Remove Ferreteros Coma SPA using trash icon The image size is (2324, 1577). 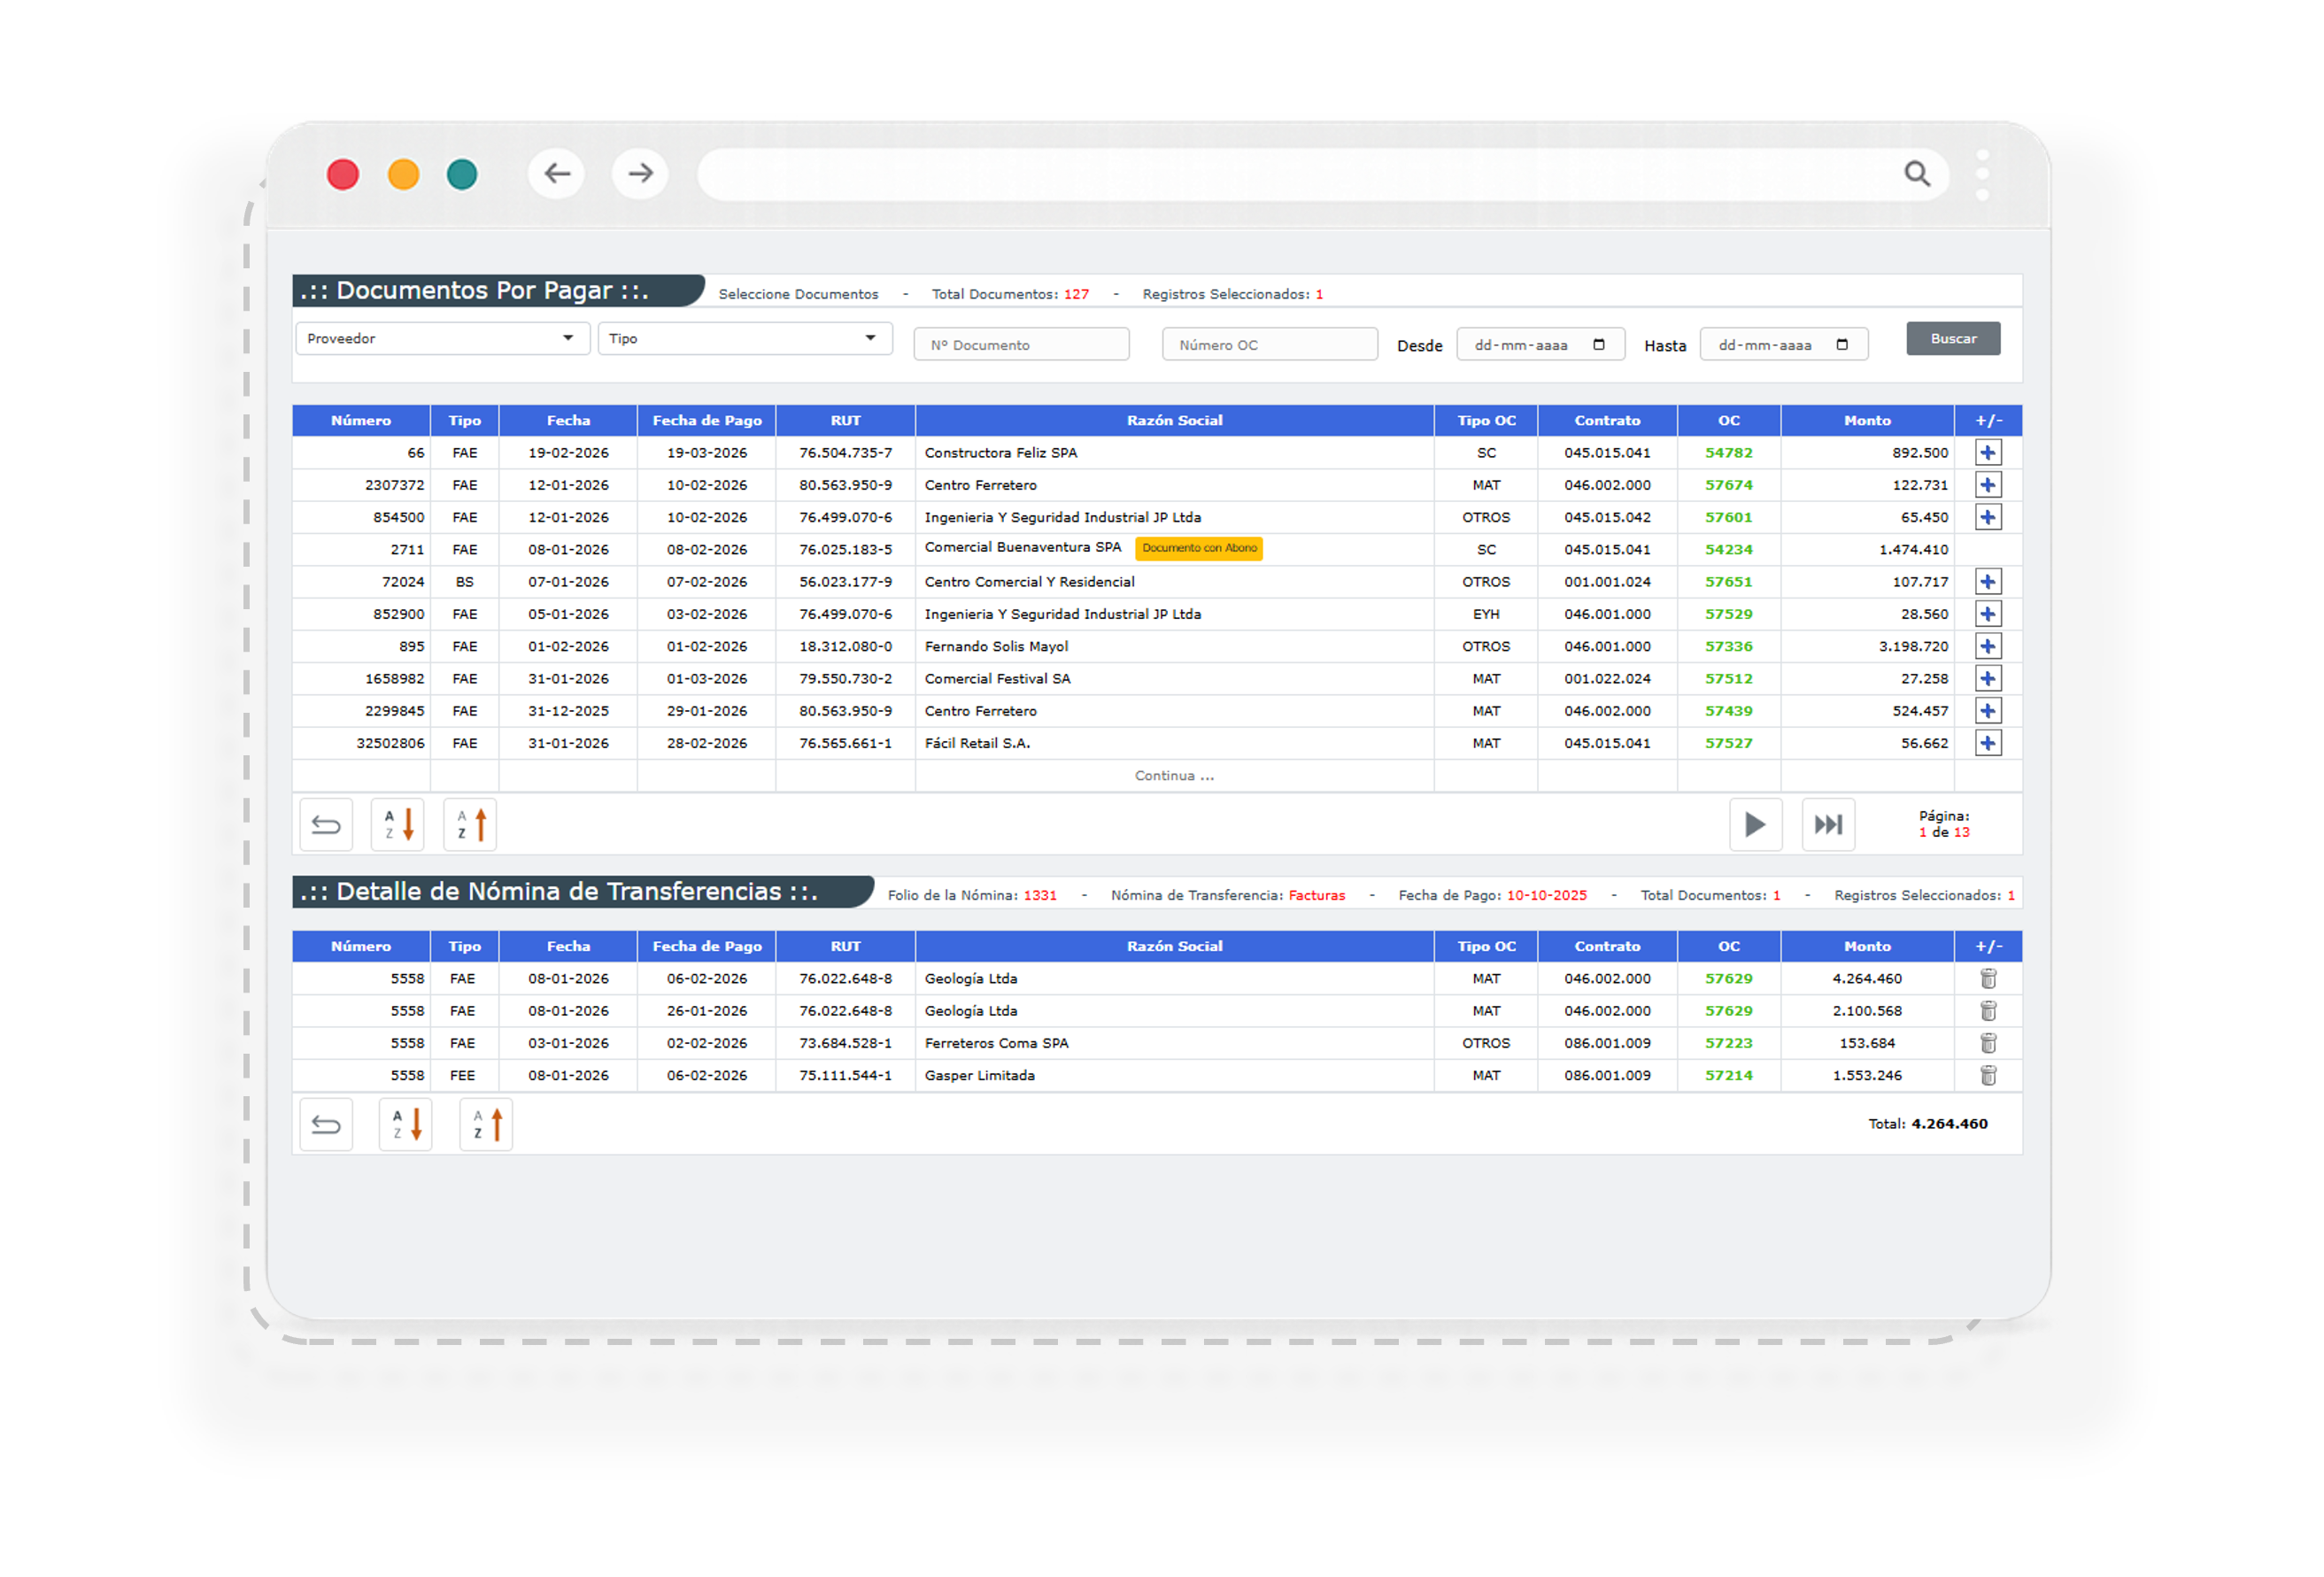coord(1988,1043)
